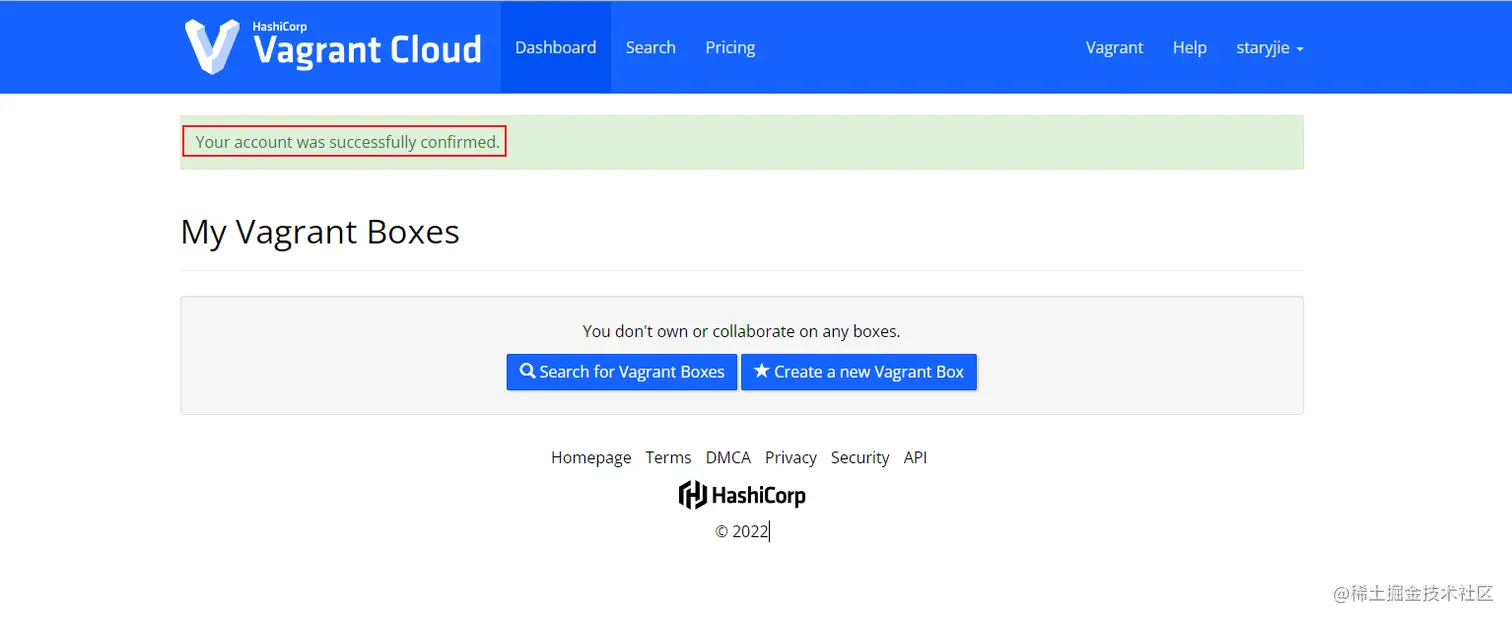
Task: Open the Homepage footer link
Action: [x=591, y=457]
